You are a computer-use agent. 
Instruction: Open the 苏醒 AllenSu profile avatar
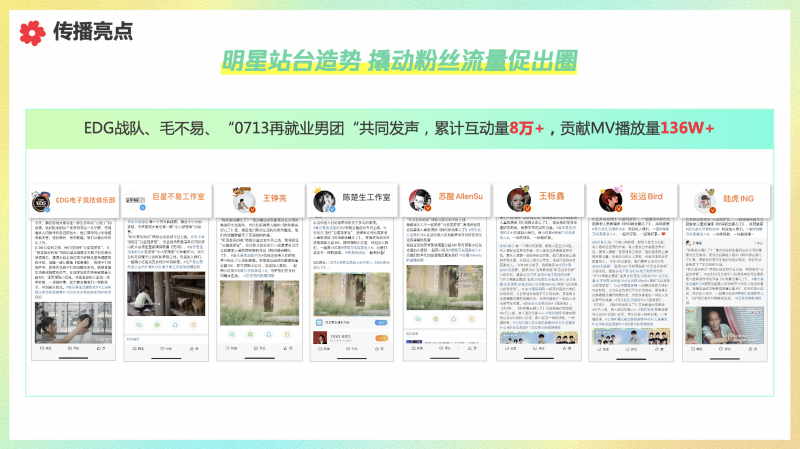[420, 200]
